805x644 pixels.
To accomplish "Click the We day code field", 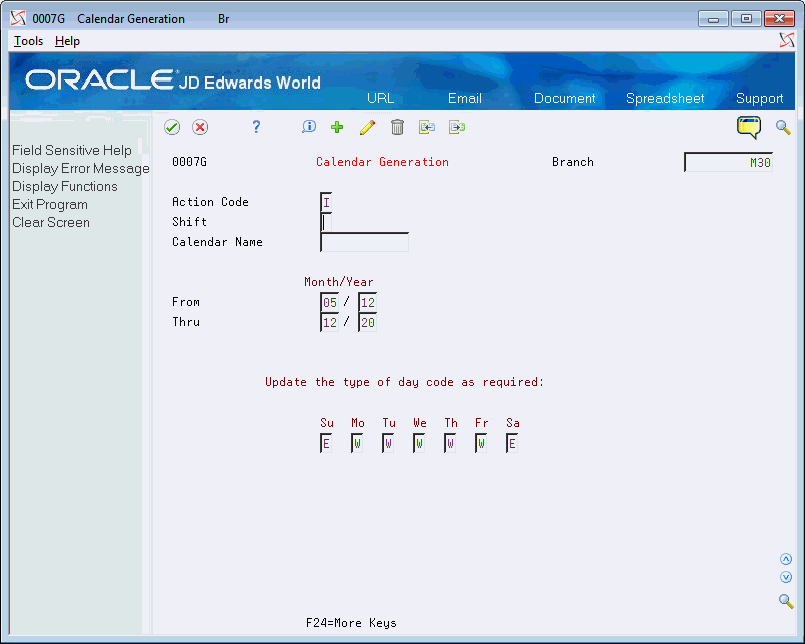I will click(419, 443).
